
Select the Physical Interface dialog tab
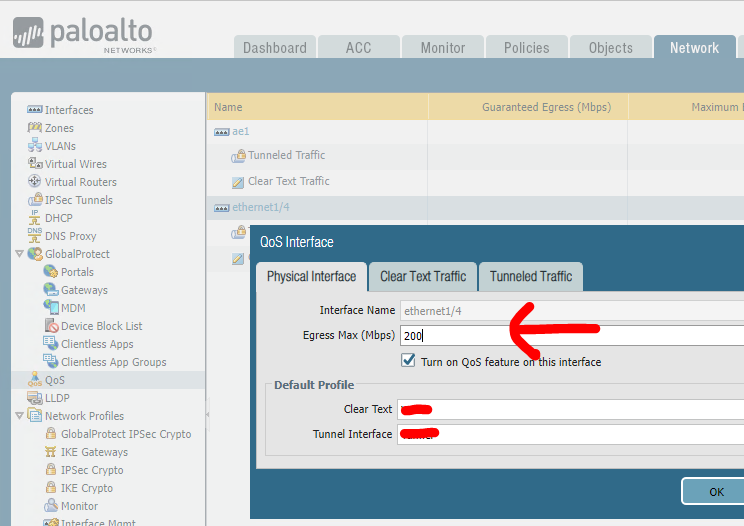pos(311,277)
